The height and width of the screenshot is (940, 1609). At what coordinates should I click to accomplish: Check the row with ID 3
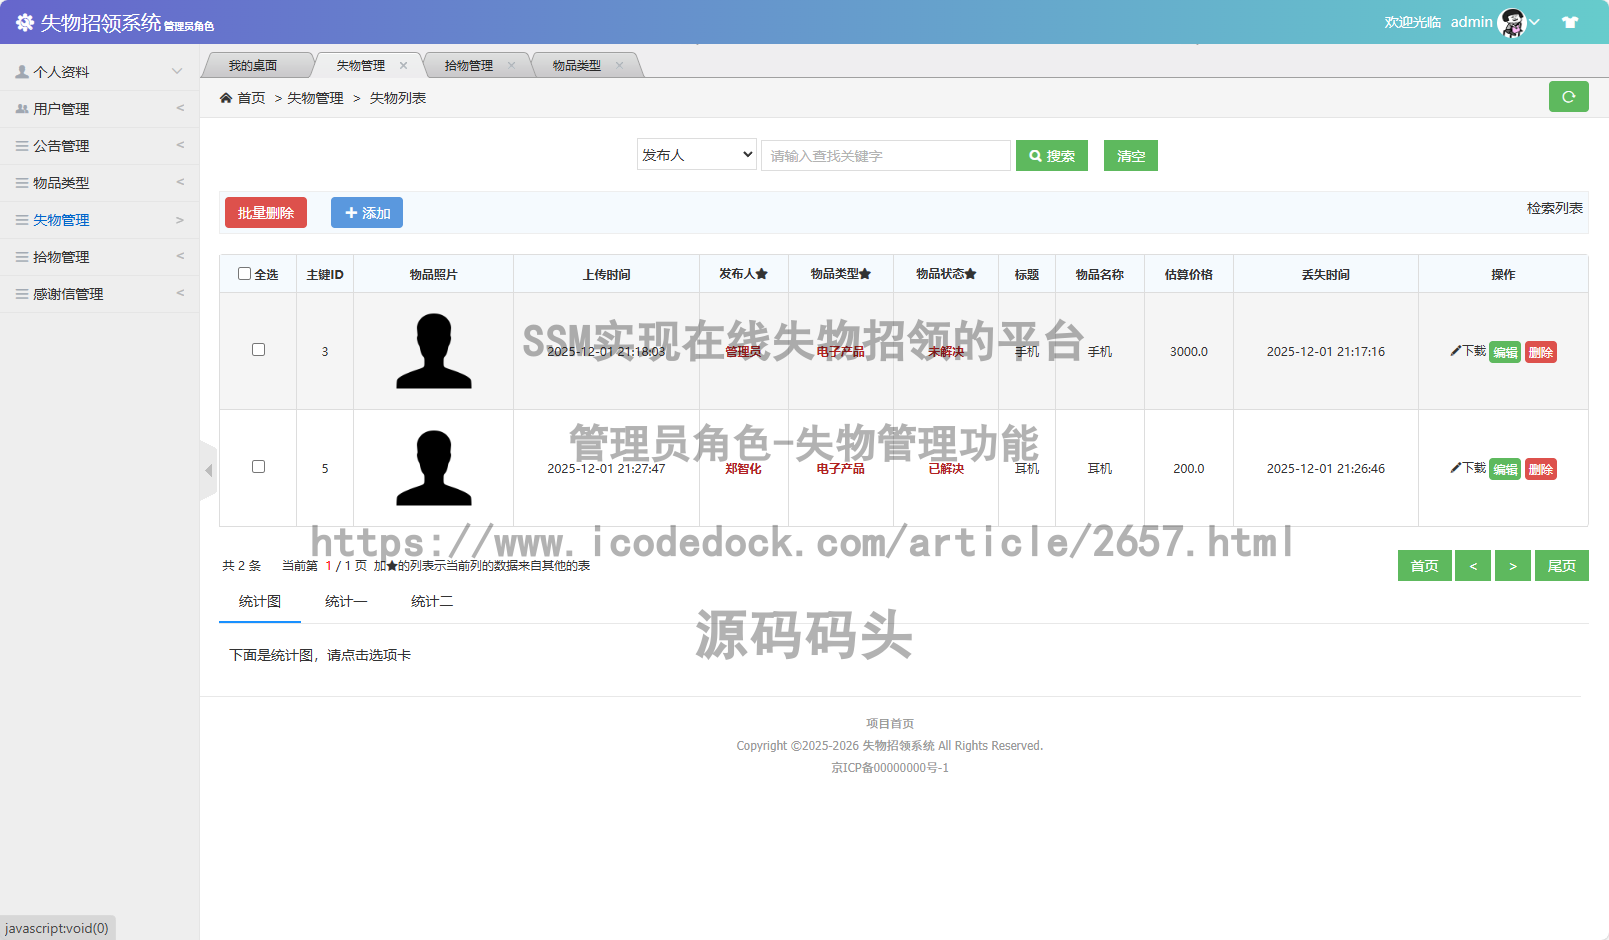(258, 350)
